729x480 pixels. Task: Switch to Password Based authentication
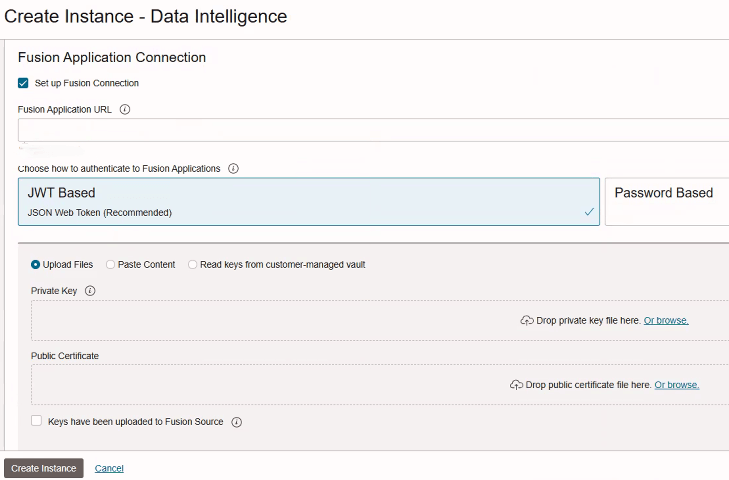point(666,202)
